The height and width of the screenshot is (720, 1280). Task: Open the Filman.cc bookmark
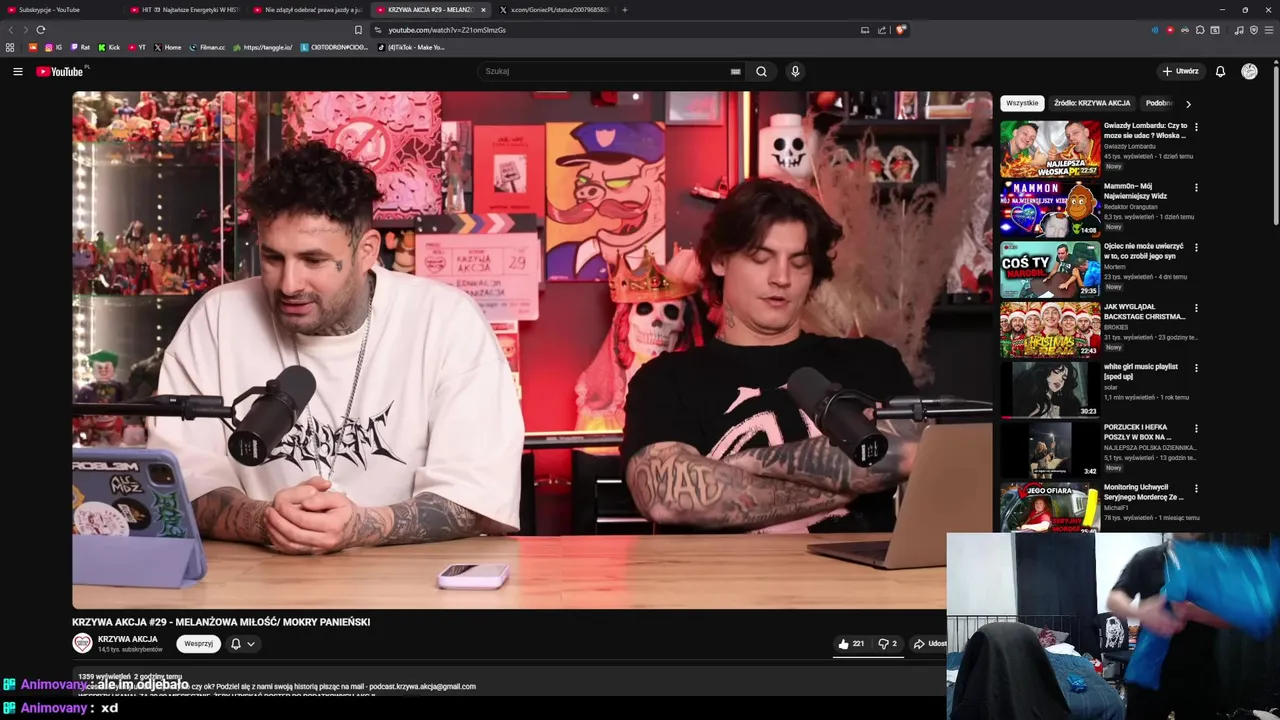click(207, 47)
